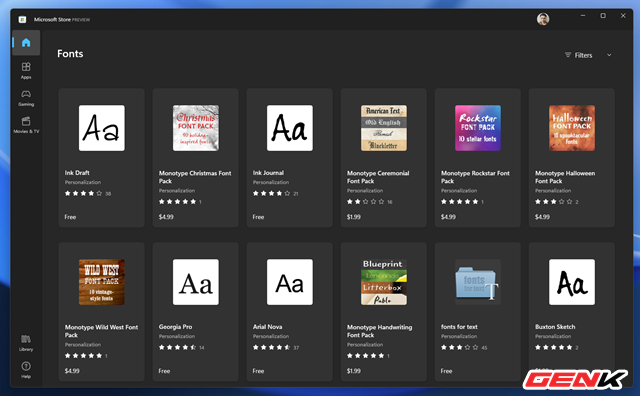
Task: Click the $1.99 price on Ceremonial Font Pack
Action: (354, 217)
